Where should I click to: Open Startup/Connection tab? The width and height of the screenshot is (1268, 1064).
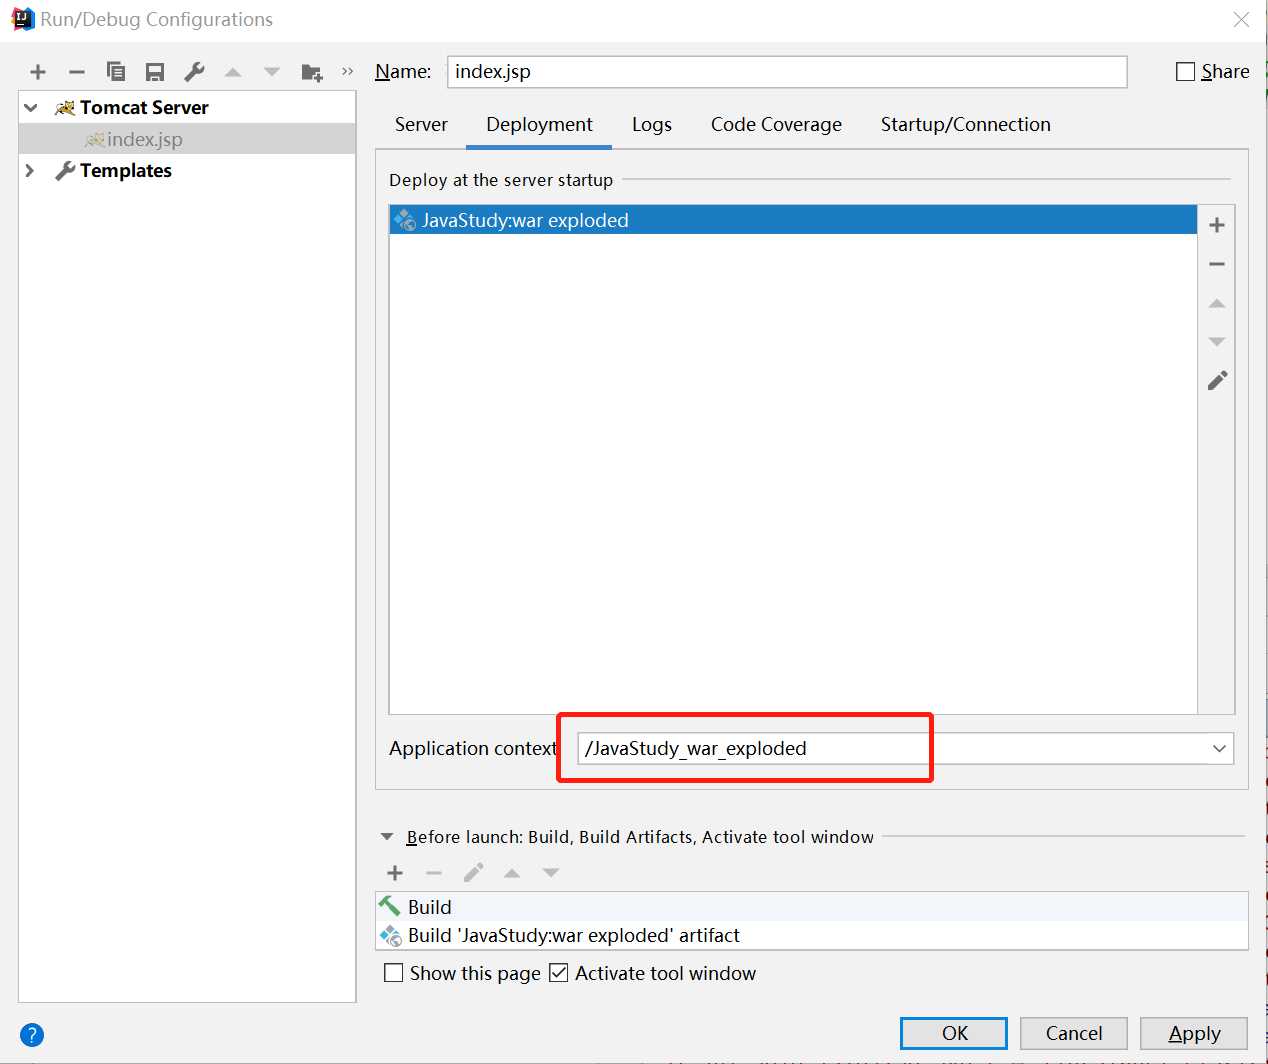click(x=966, y=125)
